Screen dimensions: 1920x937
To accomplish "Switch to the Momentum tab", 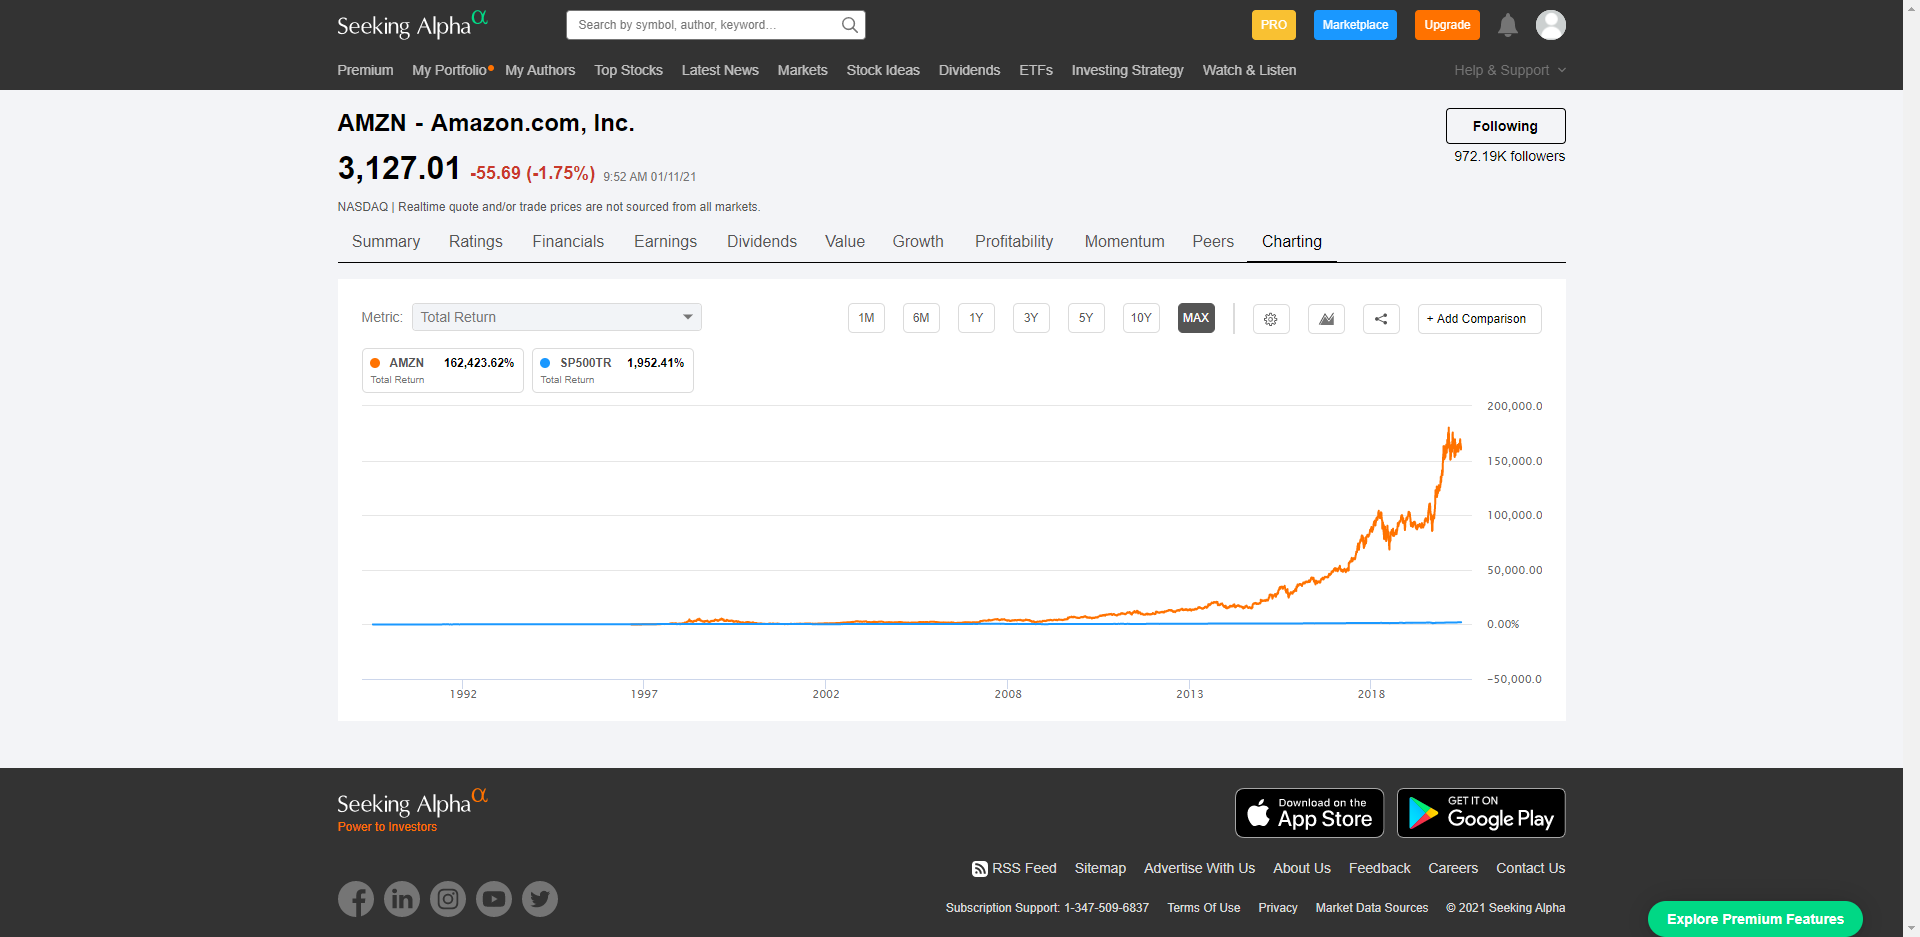I will (1125, 242).
